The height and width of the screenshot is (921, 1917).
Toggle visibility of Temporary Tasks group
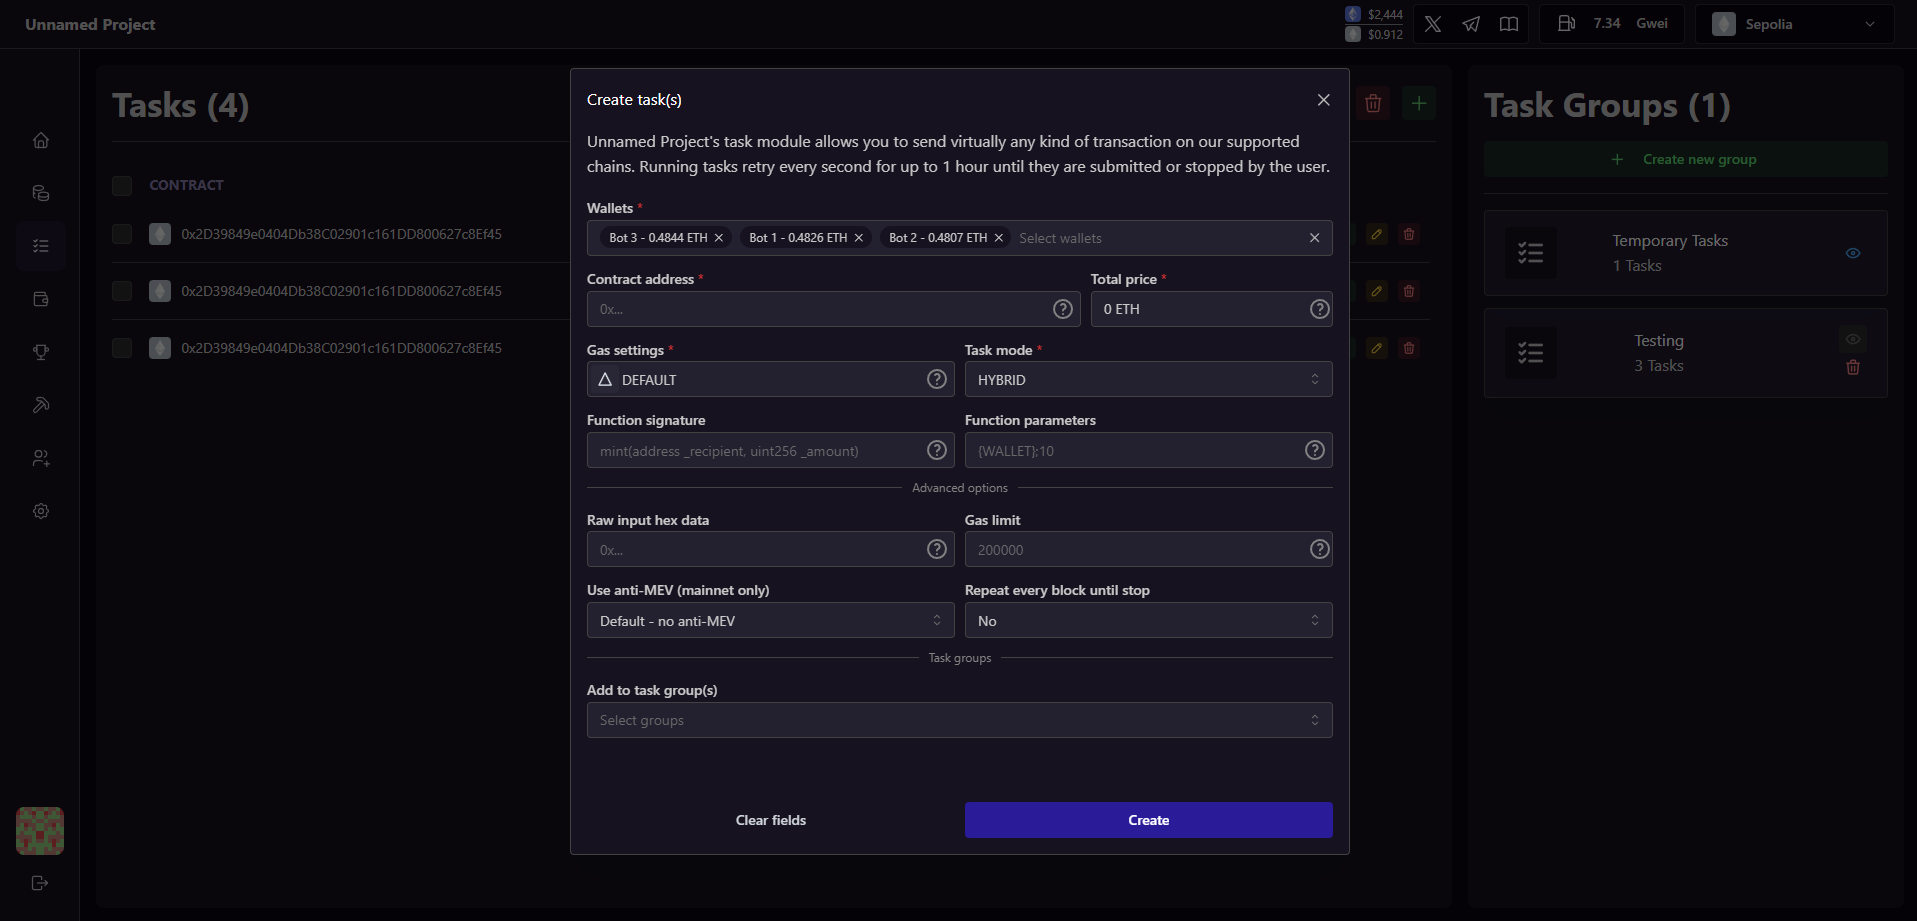pos(1853,253)
